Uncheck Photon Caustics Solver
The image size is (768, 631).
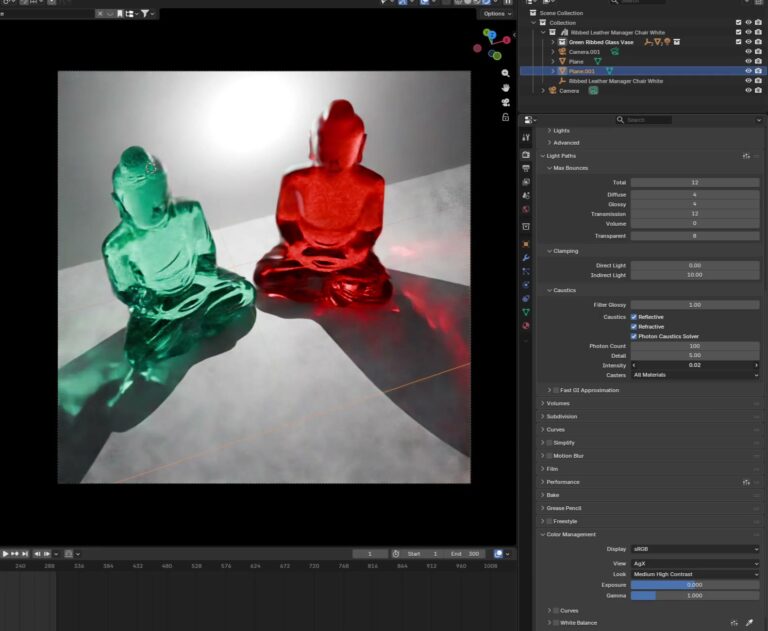tap(634, 337)
